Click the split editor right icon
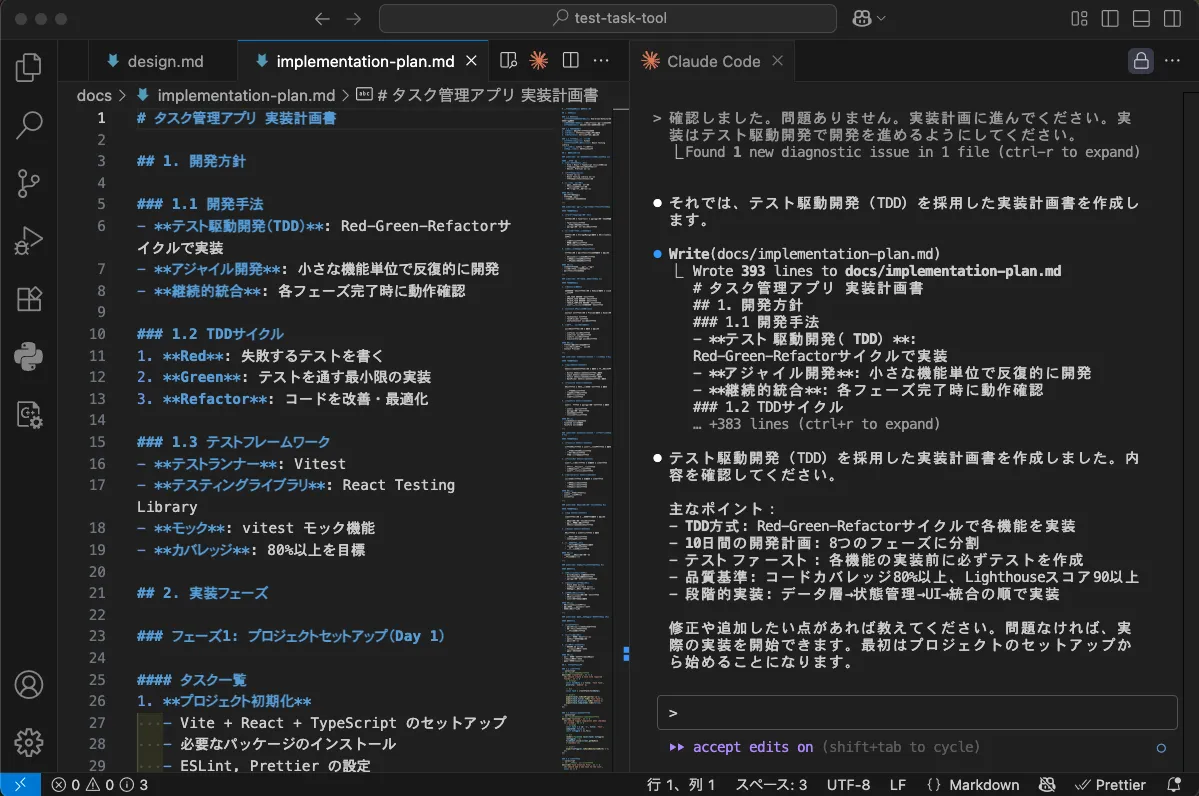 pyautogui.click(x=570, y=61)
